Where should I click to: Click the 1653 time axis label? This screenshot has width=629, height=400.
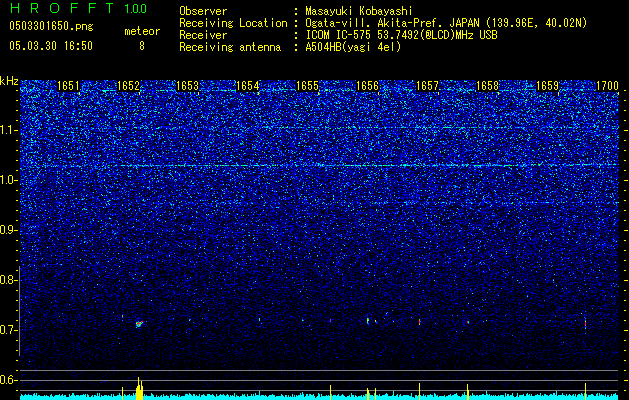click(x=188, y=86)
